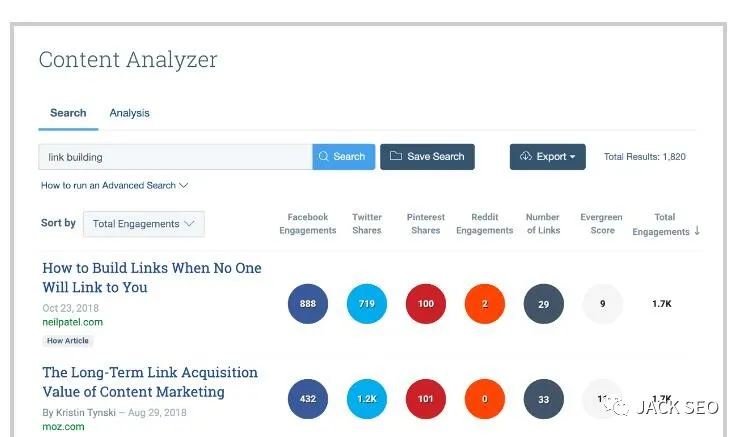This screenshot has height=437, width=742.
Task: Expand How to run an Advanced Search
Action: pyautogui.click(x=114, y=186)
